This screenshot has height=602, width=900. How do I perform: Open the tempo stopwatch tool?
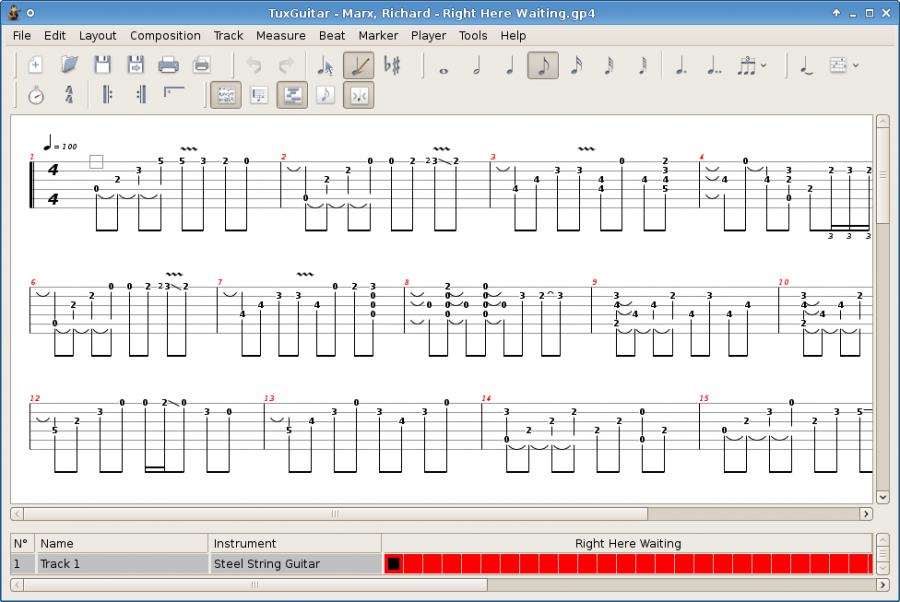36,95
